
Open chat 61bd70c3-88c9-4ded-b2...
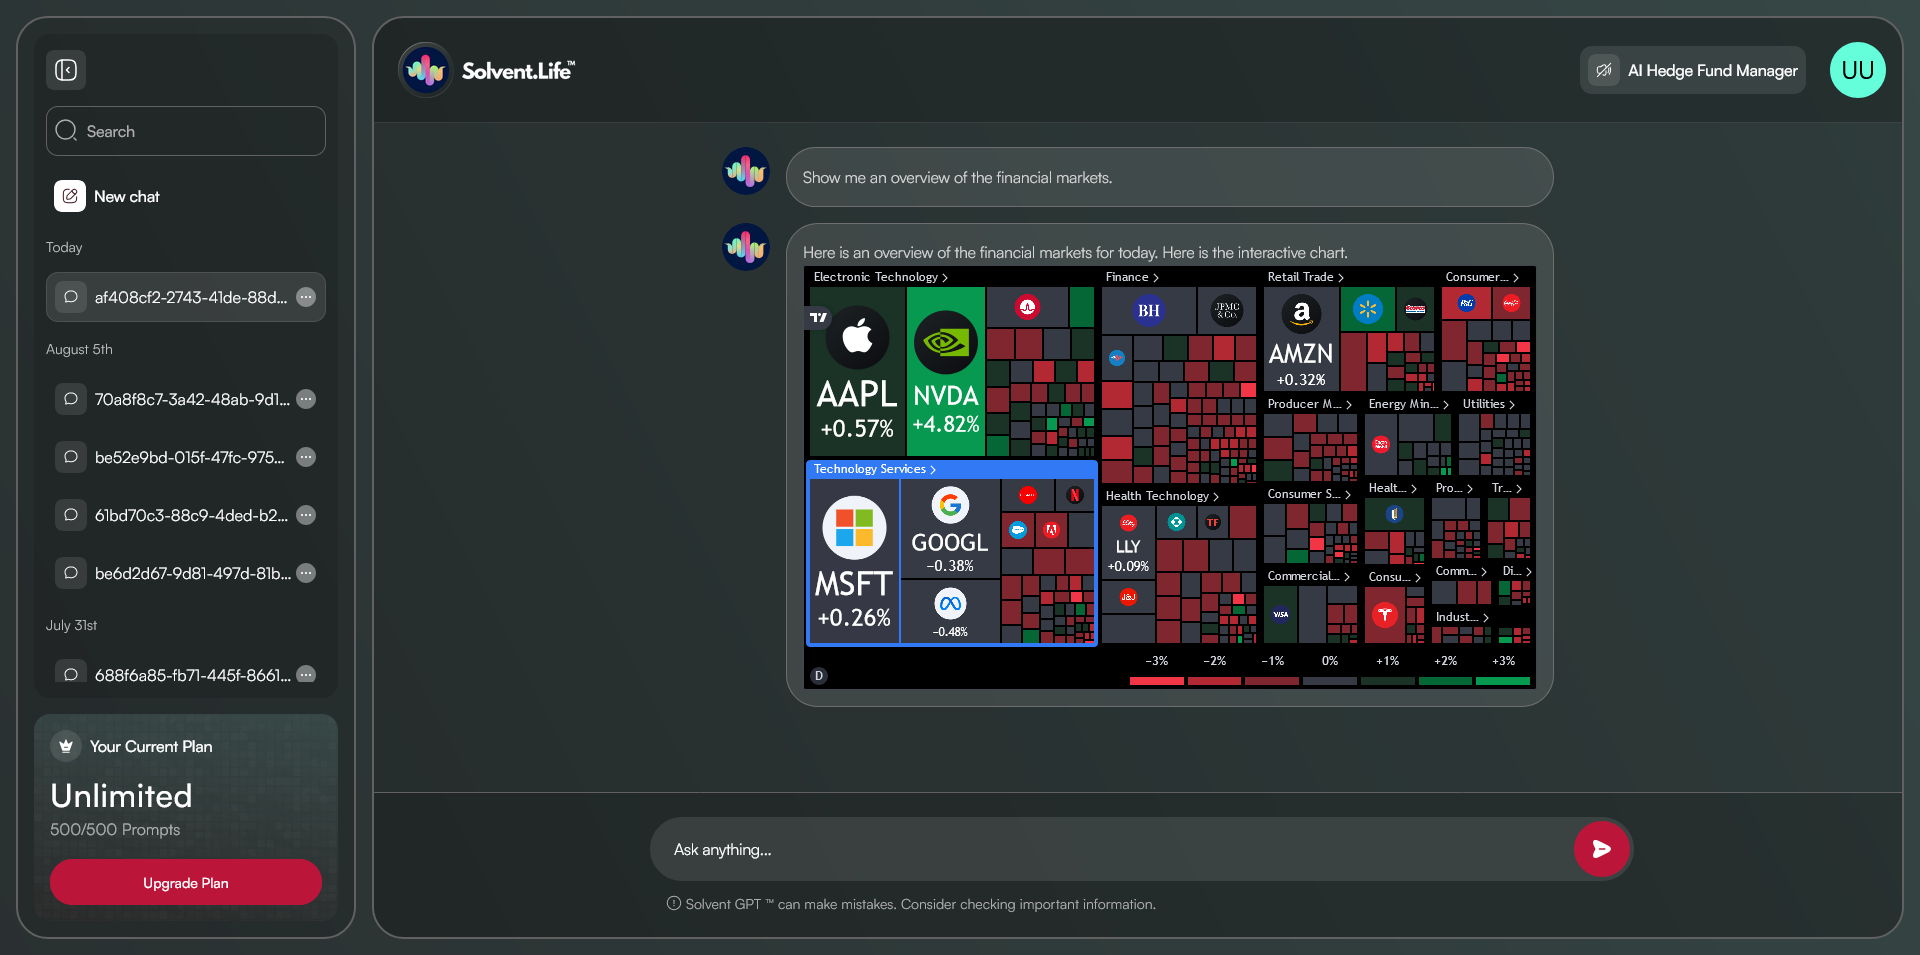186,515
